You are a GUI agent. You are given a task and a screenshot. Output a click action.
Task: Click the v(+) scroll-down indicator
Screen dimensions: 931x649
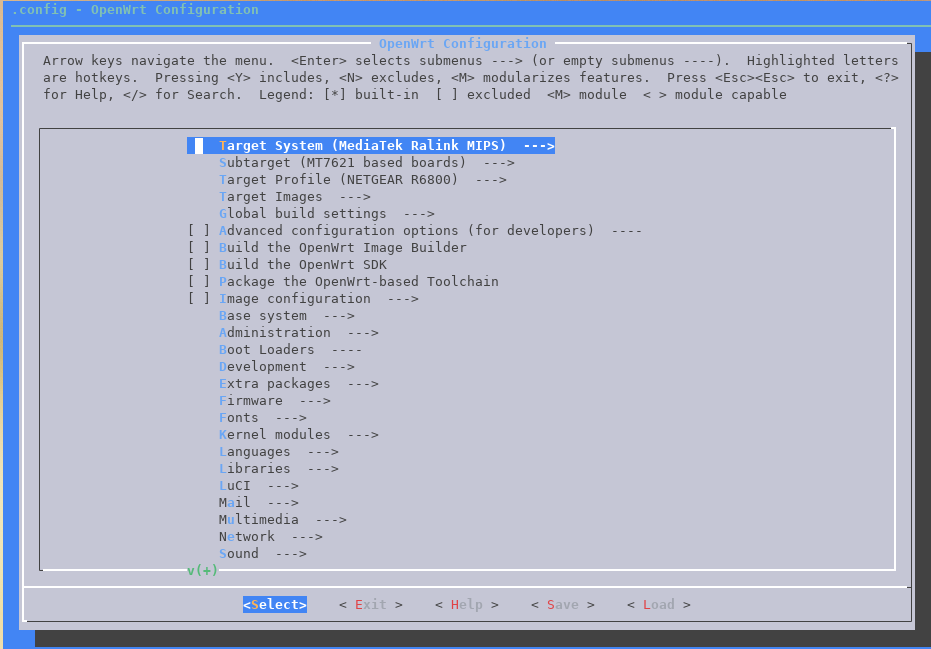point(202,571)
